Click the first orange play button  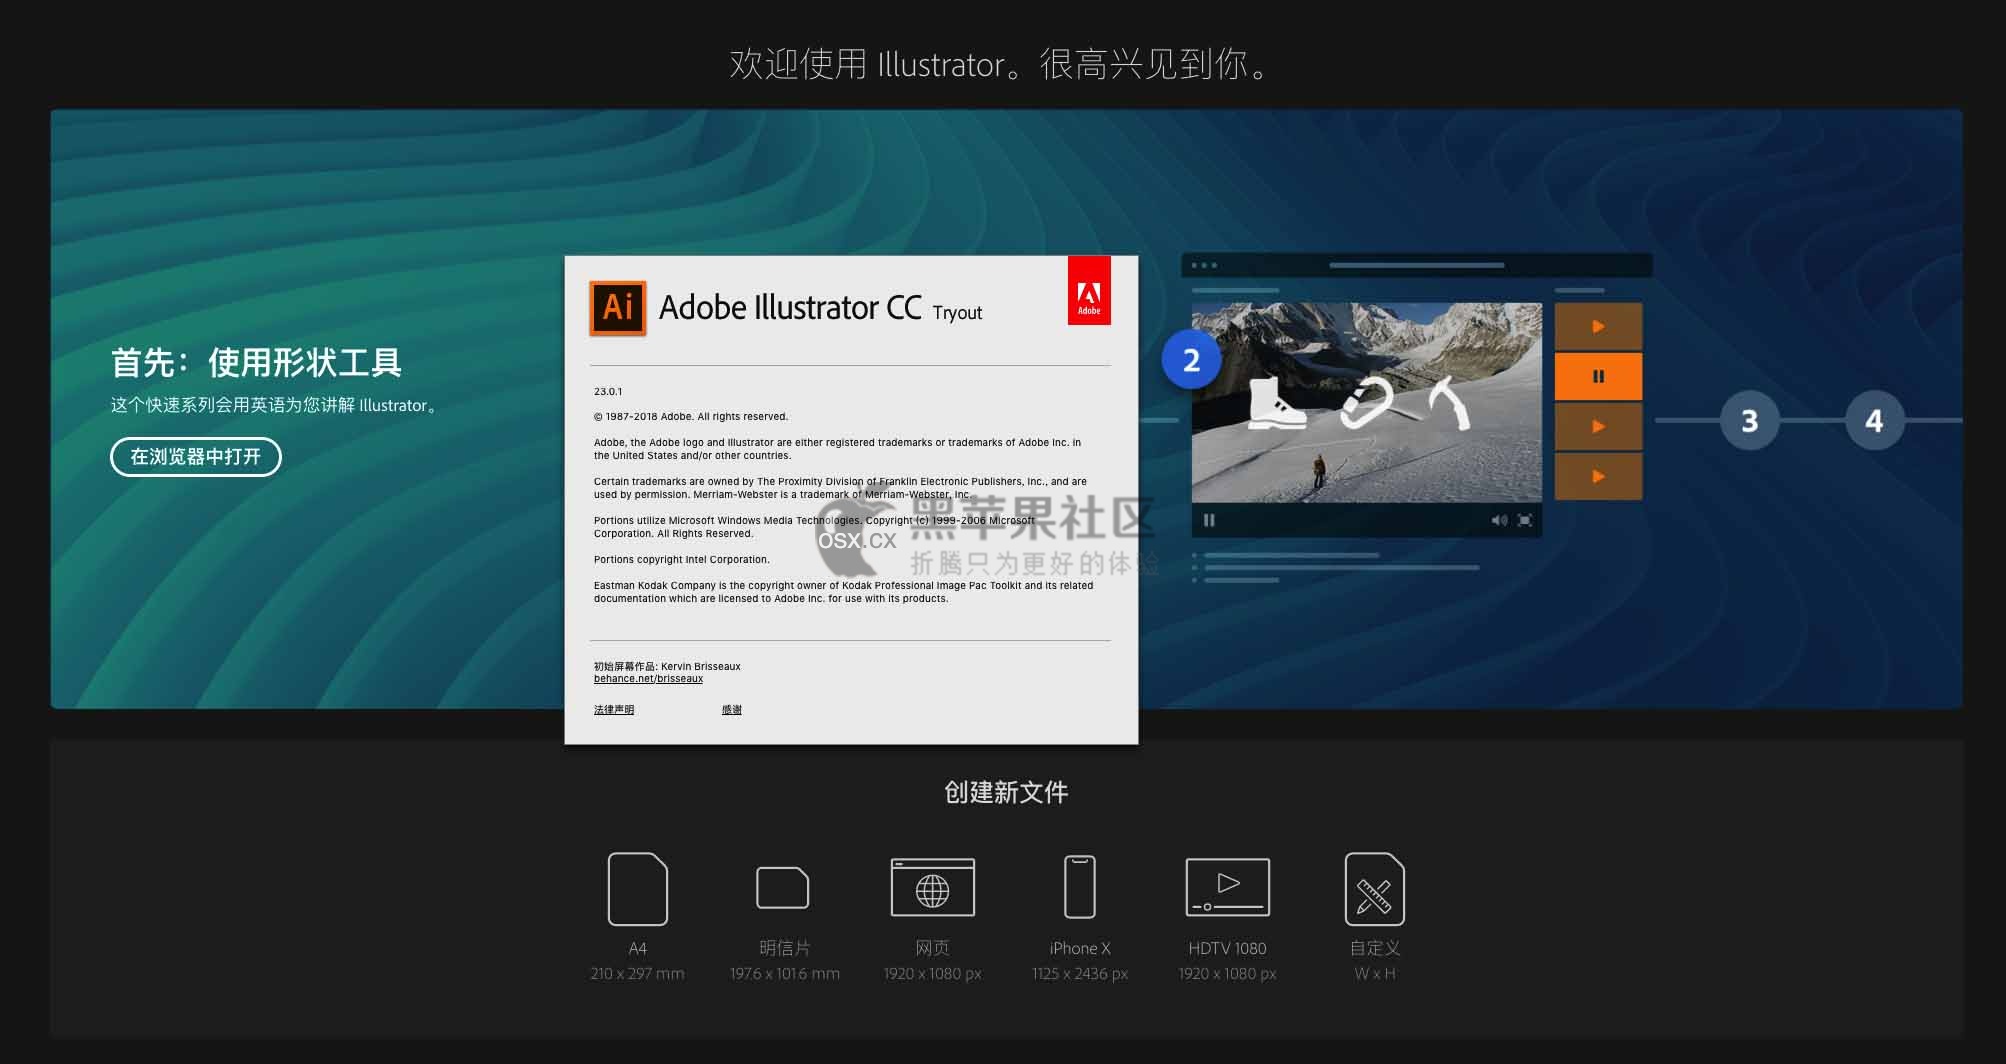[1598, 326]
